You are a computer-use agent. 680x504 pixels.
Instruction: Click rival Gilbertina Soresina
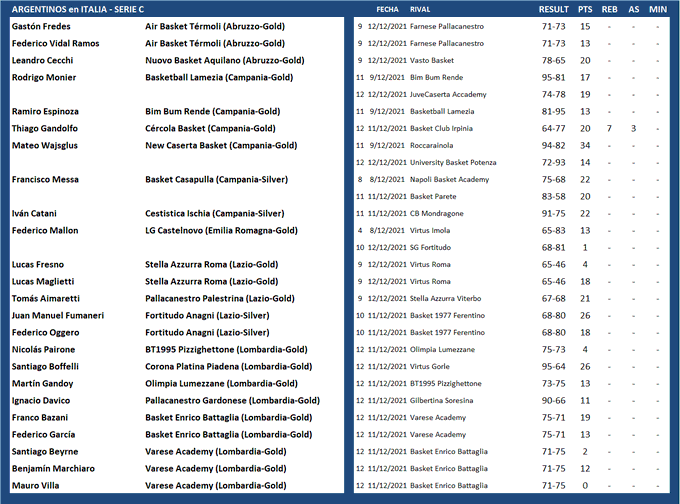pyautogui.click(x=441, y=400)
